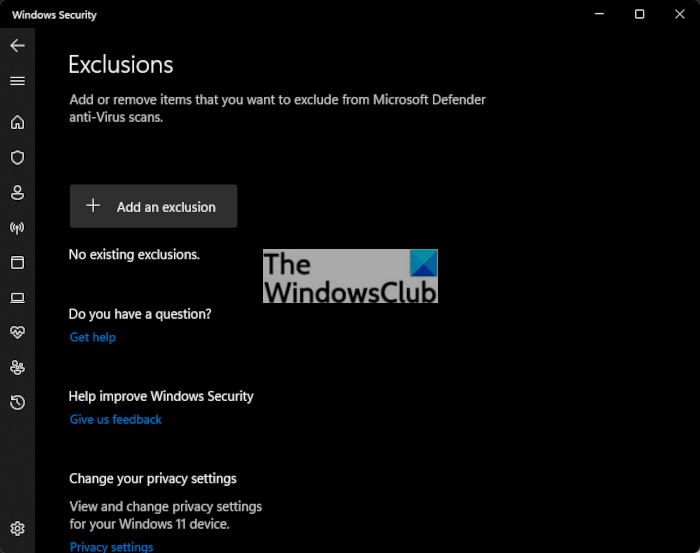Open the Home section in sidebar
The height and width of the screenshot is (553, 700).
[17, 122]
